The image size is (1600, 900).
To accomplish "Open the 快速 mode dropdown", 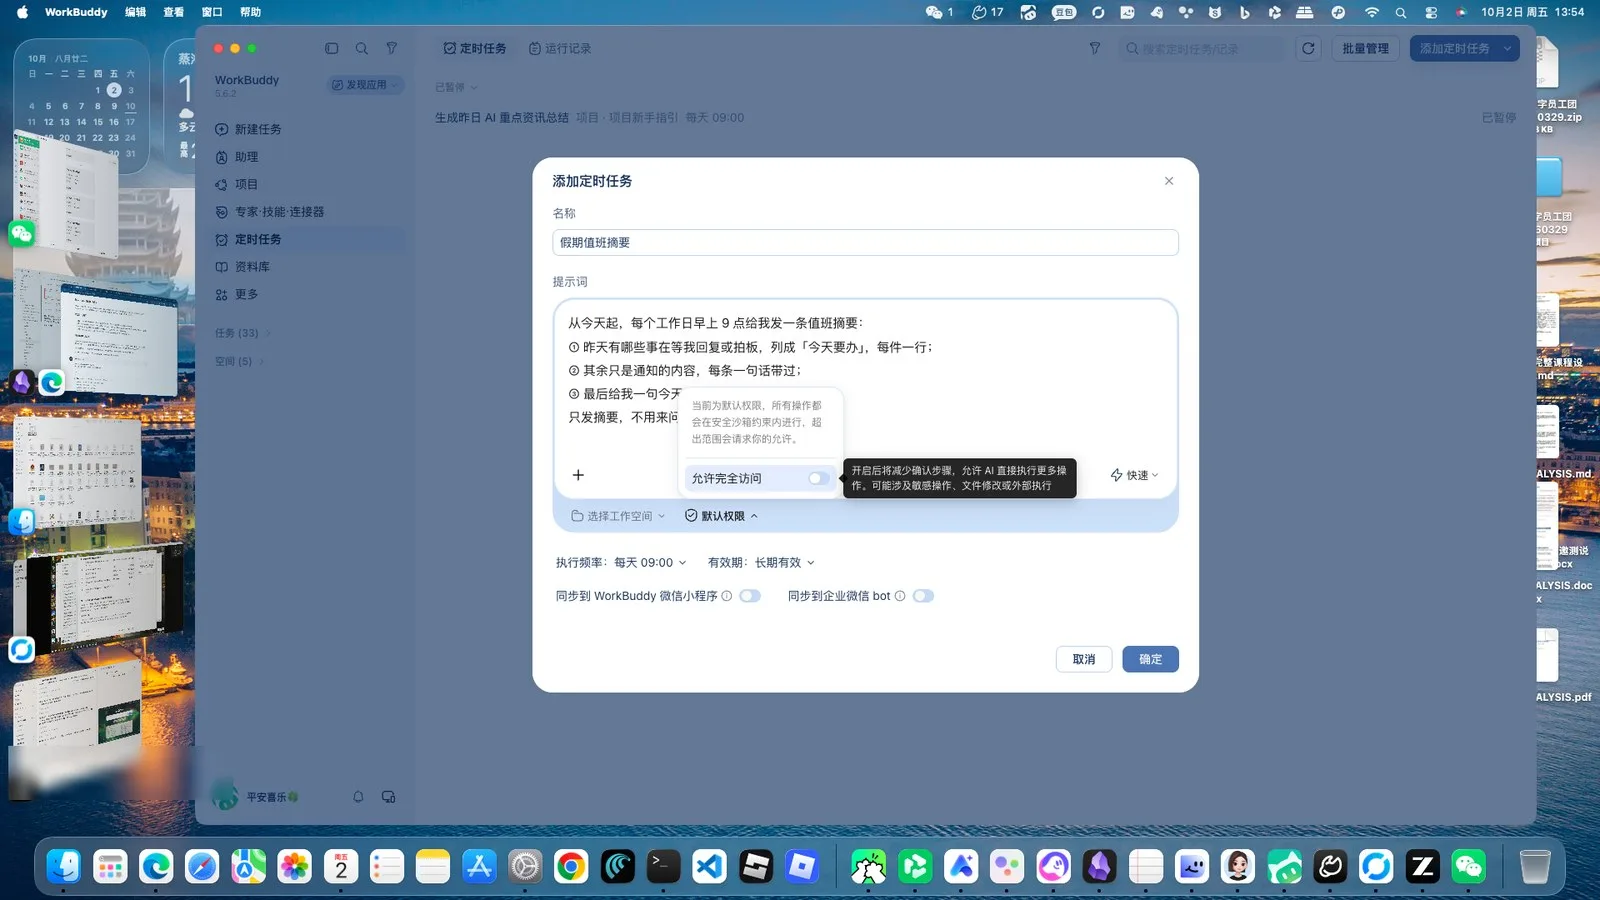I will (x=1134, y=475).
